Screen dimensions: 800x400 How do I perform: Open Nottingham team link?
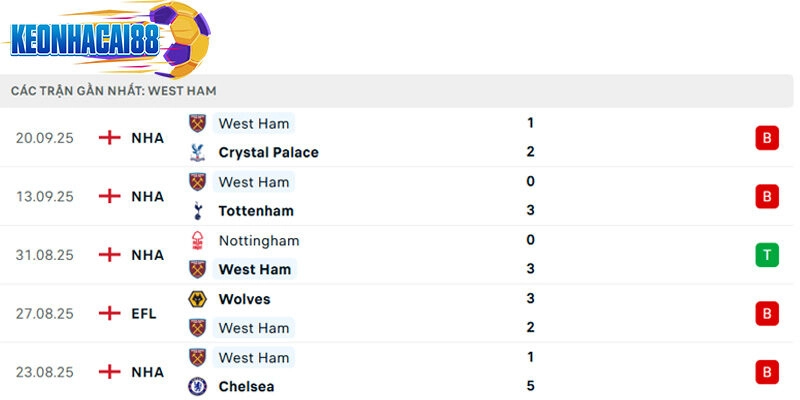pyautogui.click(x=258, y=241)
